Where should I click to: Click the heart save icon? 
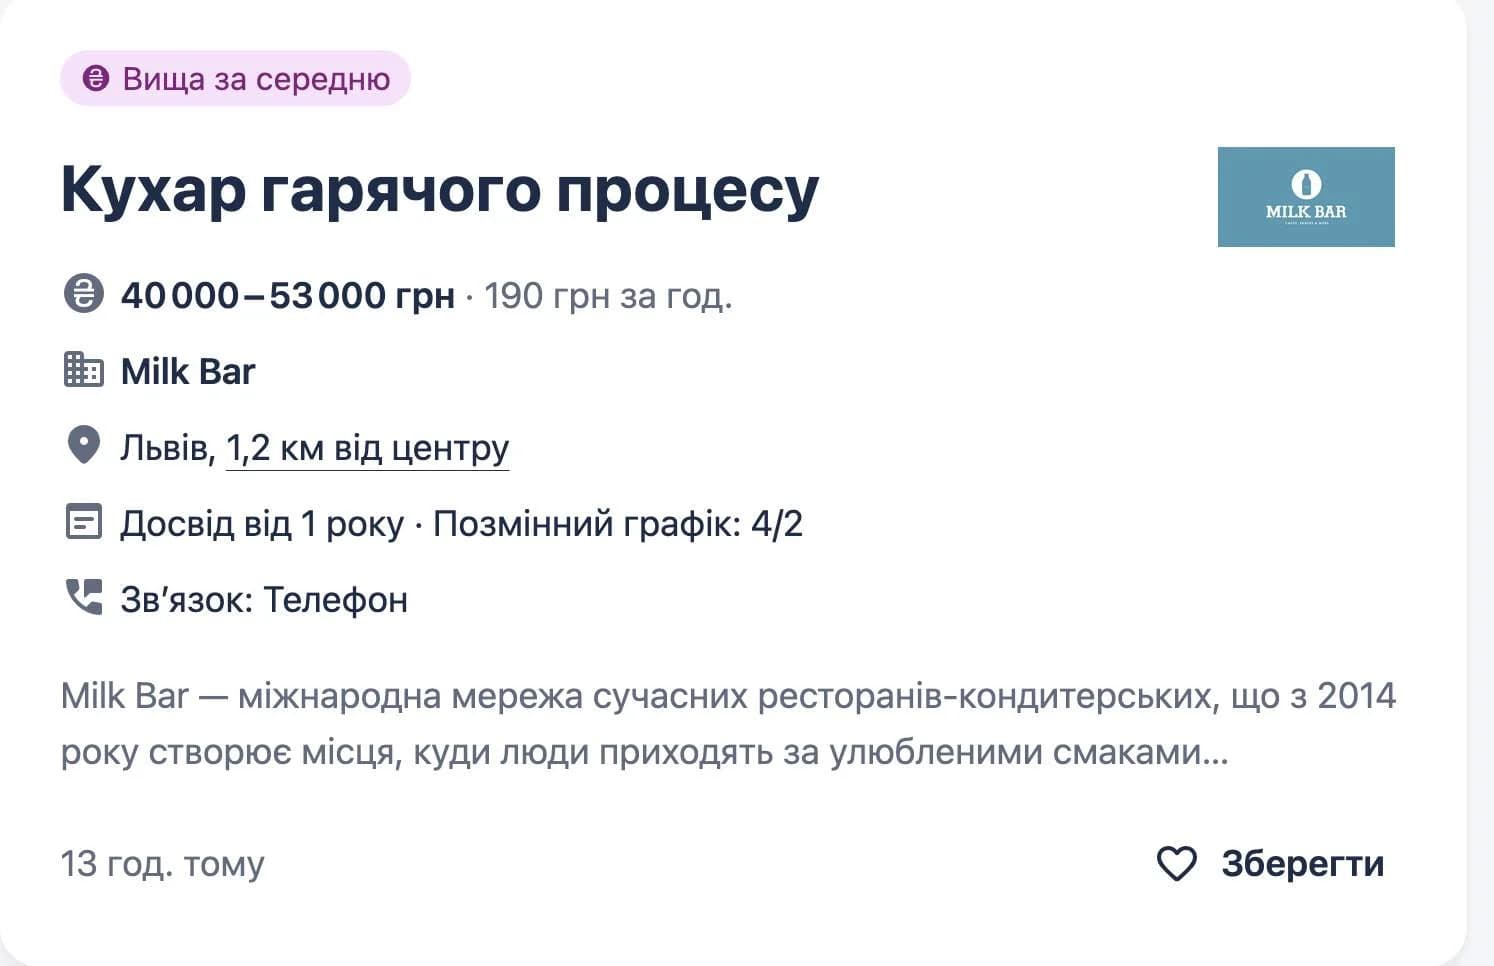click(1176, 864)
